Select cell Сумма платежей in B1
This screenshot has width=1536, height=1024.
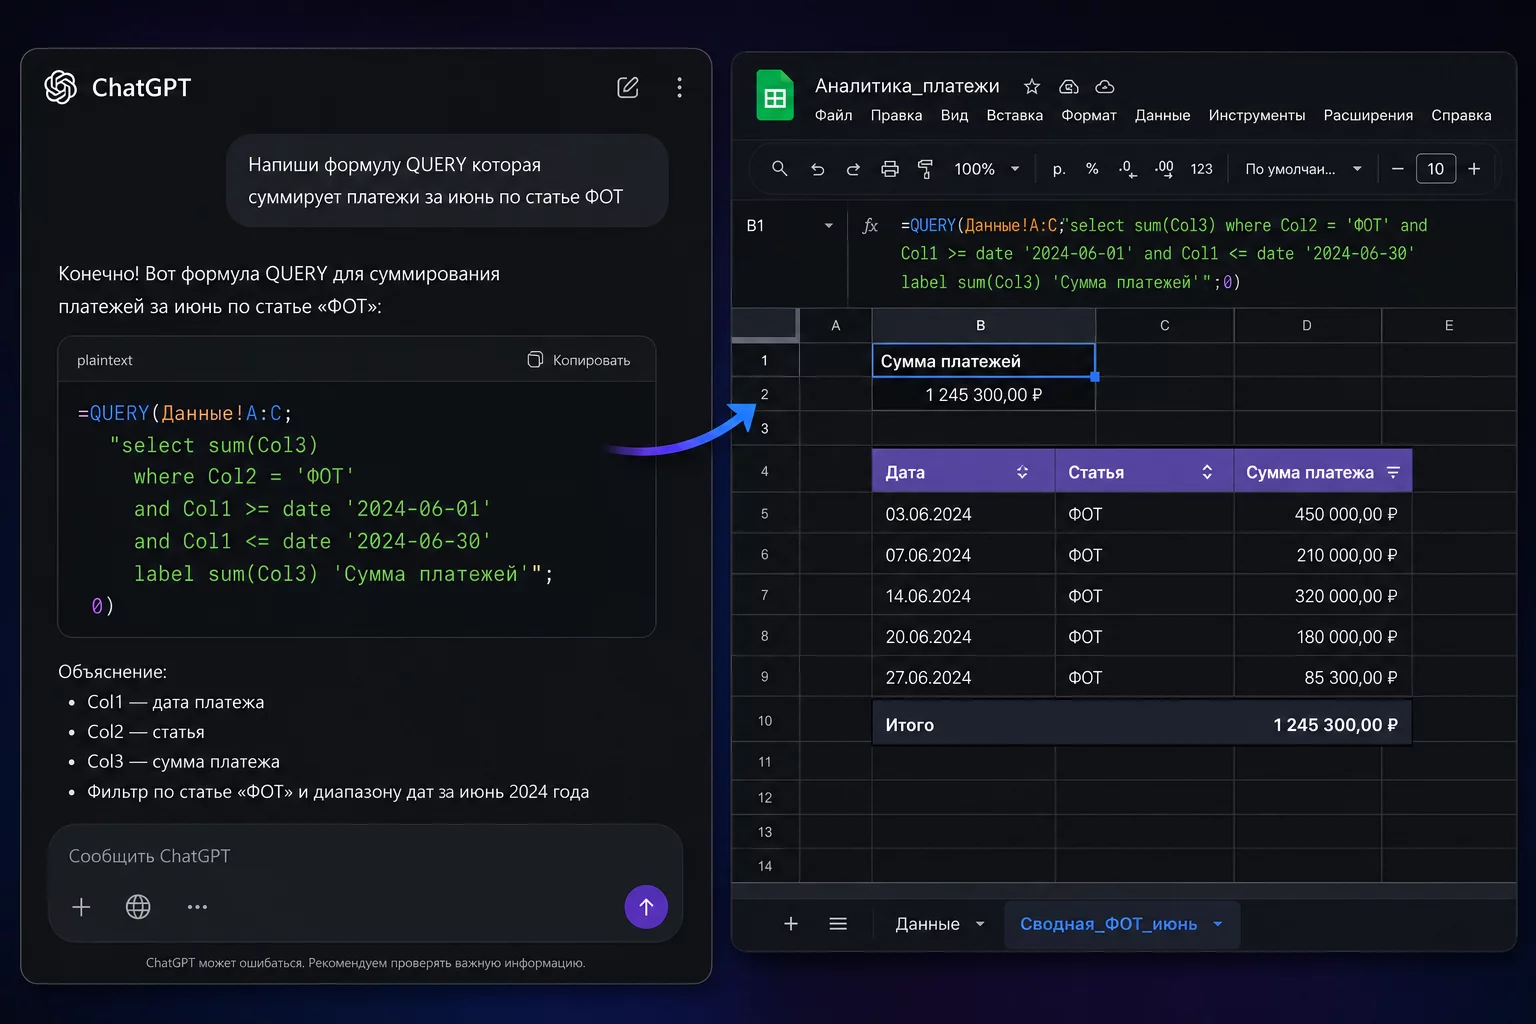[984, 360]
